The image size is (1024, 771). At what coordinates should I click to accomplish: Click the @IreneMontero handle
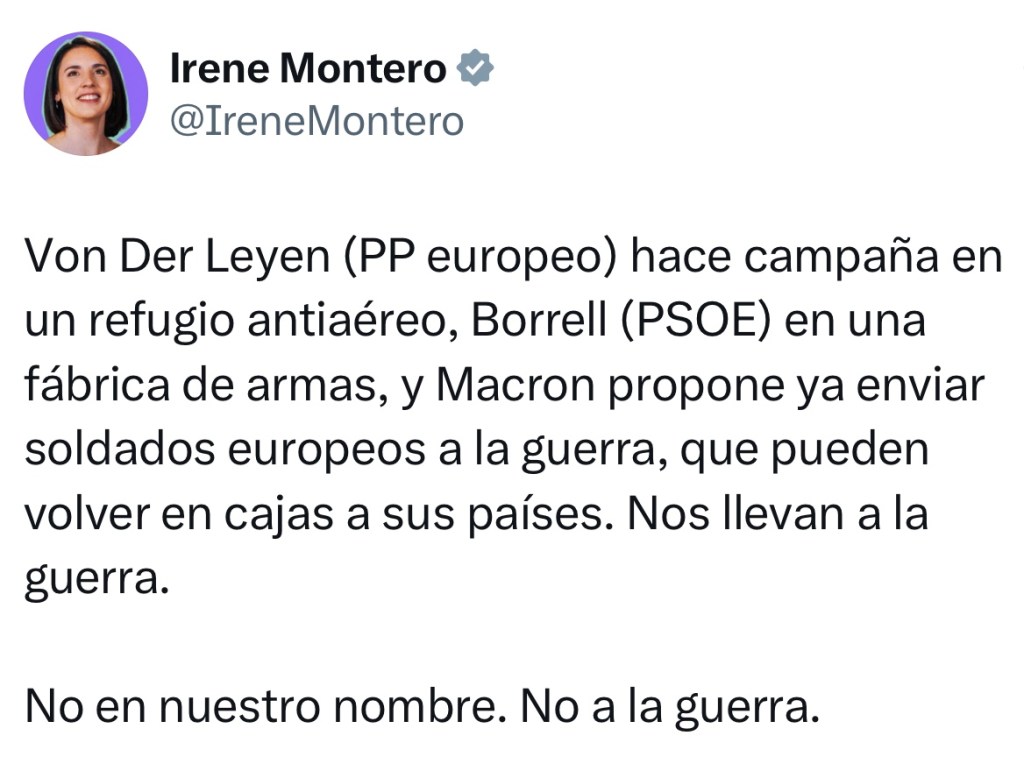pyautogui.click(x=317, y=121)
